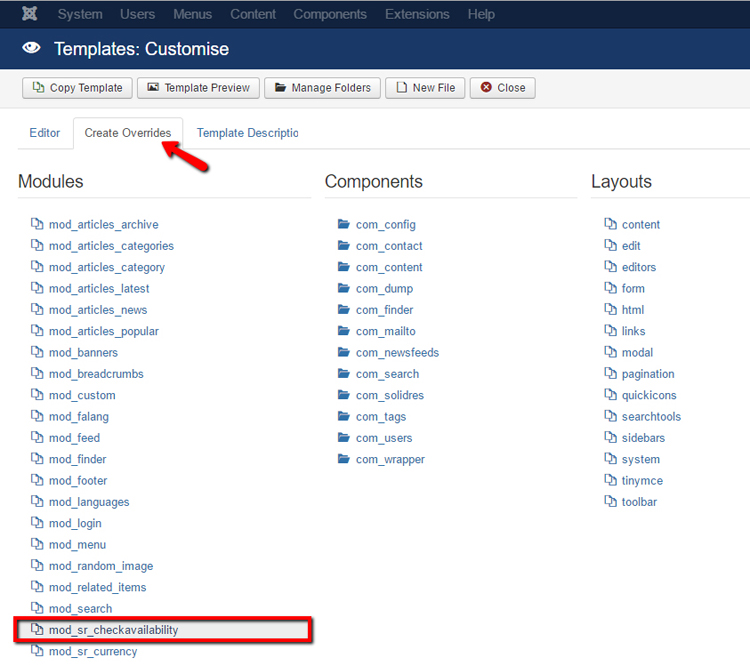Click folder icon next to com_users

(x=343, y=437)
